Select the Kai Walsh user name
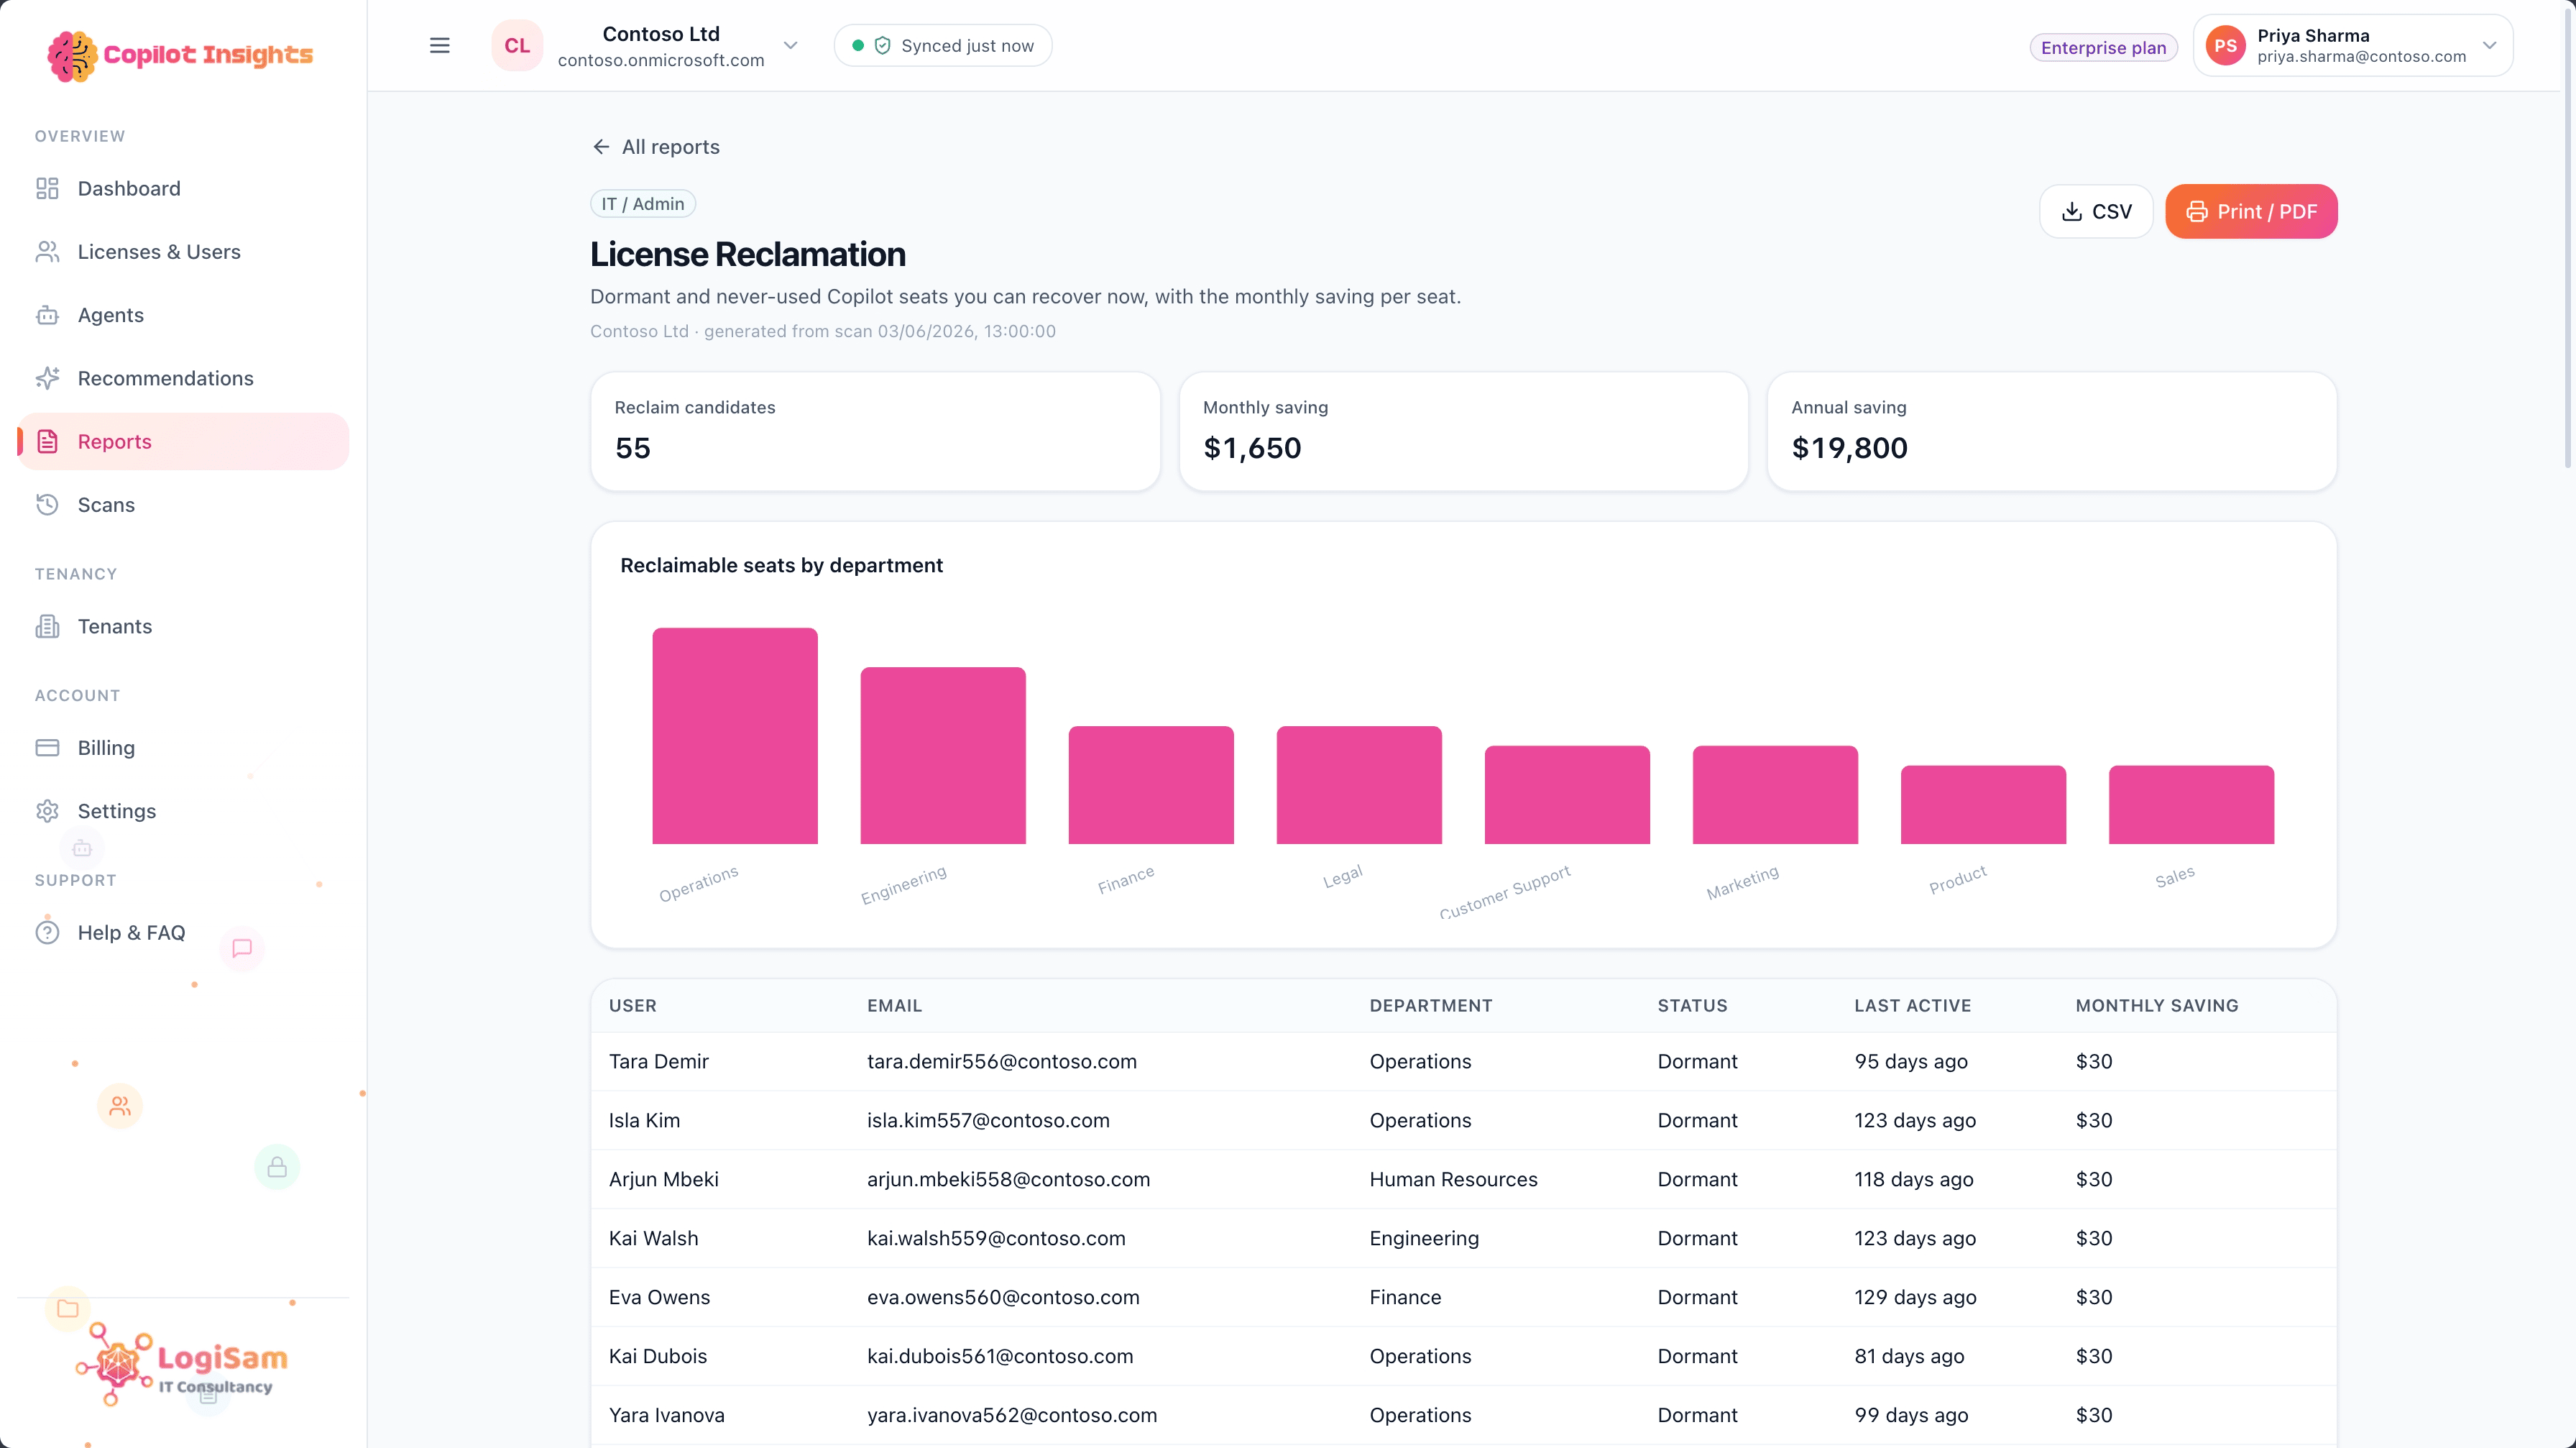 coord(653,1239)
